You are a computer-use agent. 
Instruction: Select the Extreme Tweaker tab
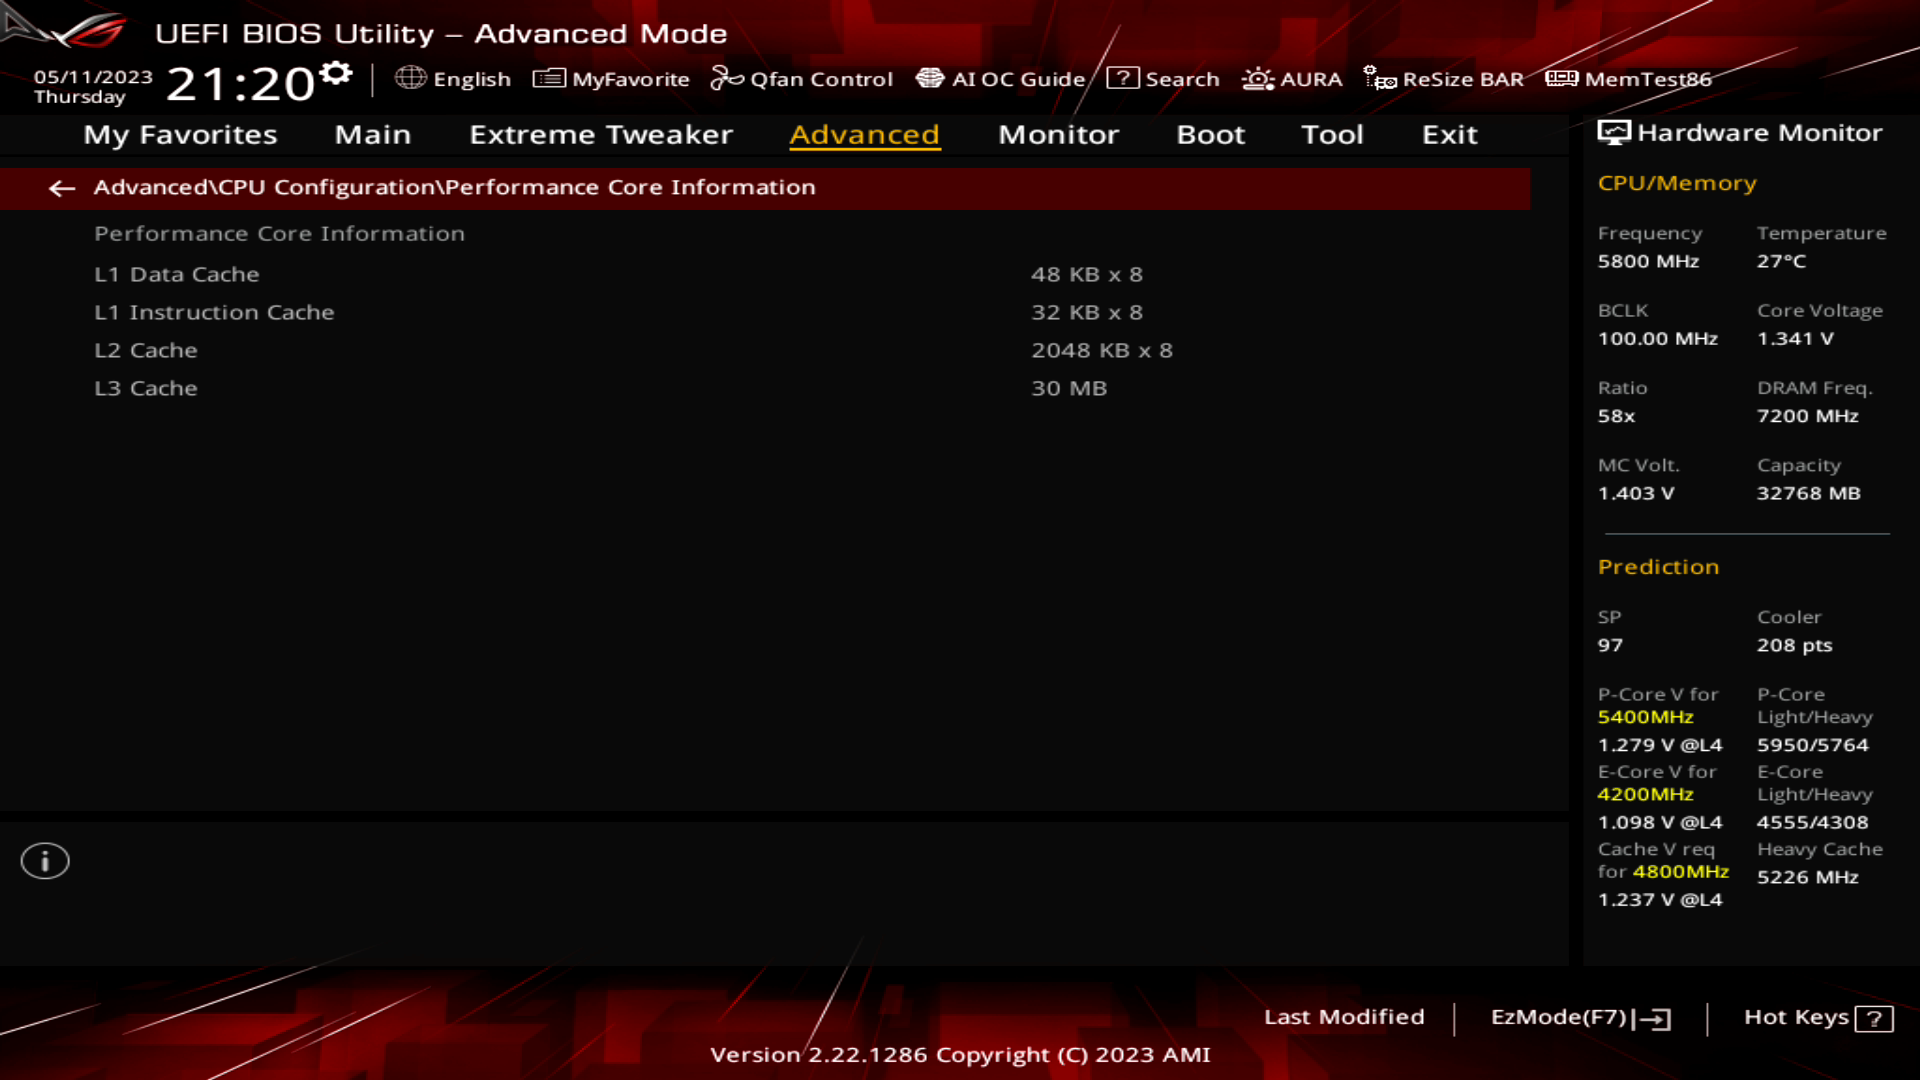tap(600, 133)
